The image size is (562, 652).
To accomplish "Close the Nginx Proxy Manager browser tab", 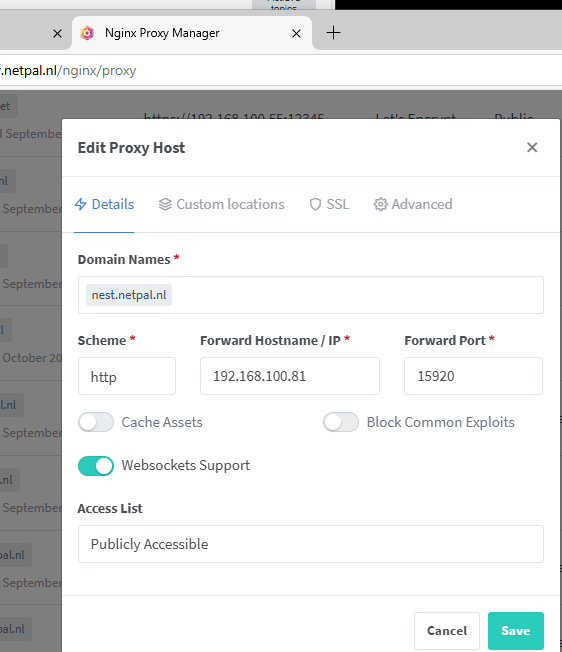I will pos(296,33).
